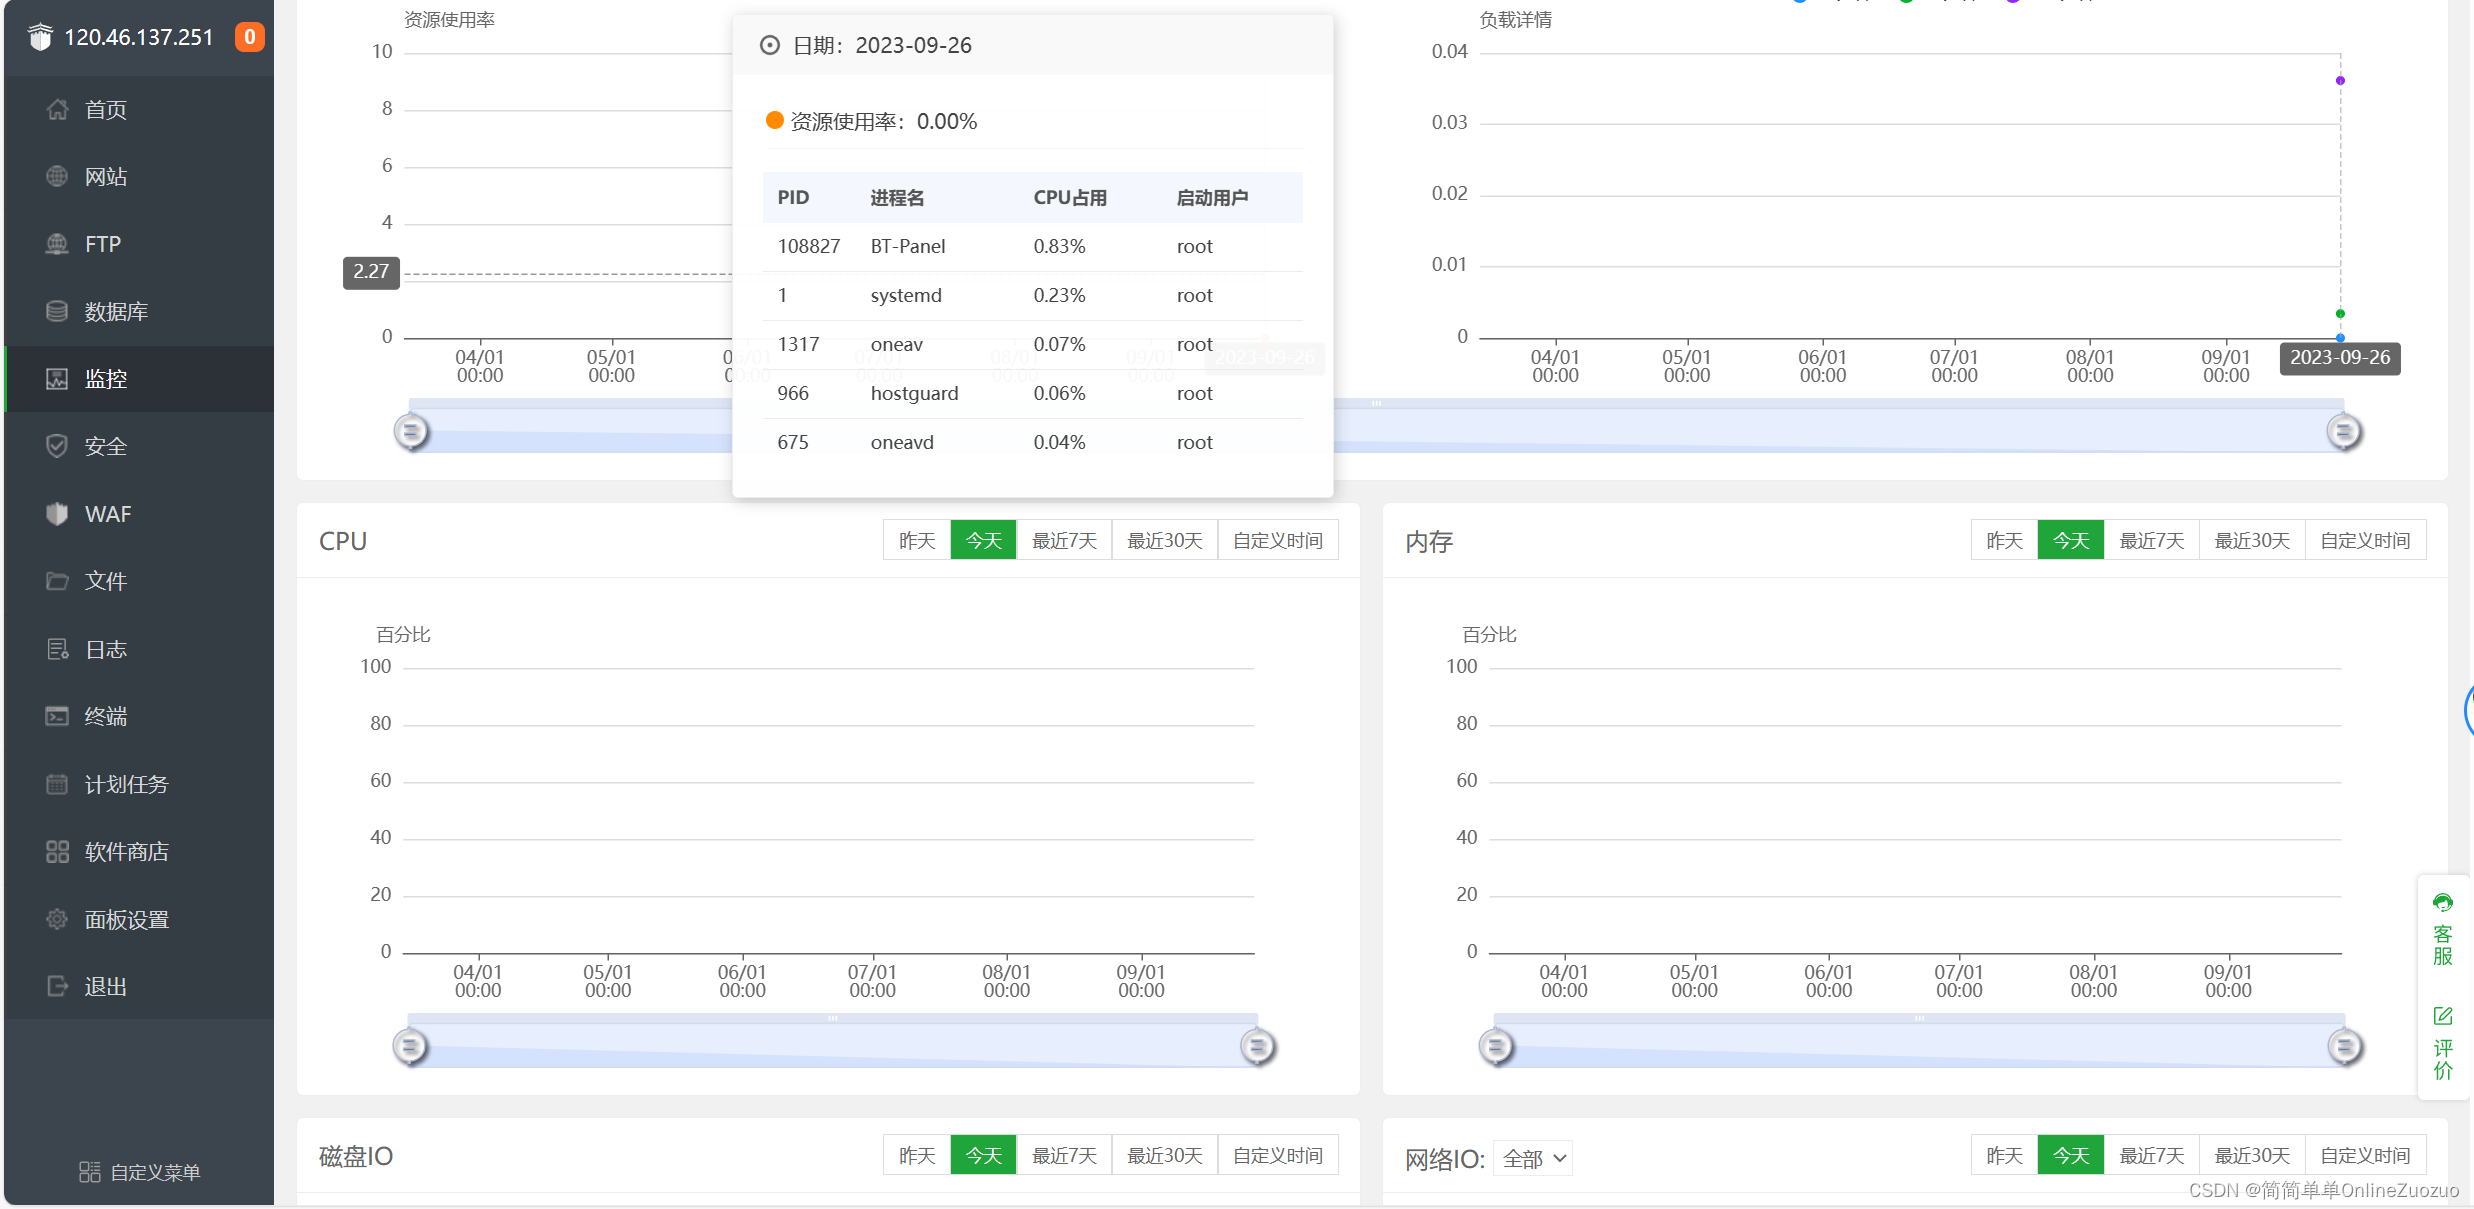Go to 软件商店 in sidebar
The image size is (2474, 1209).
139,852
